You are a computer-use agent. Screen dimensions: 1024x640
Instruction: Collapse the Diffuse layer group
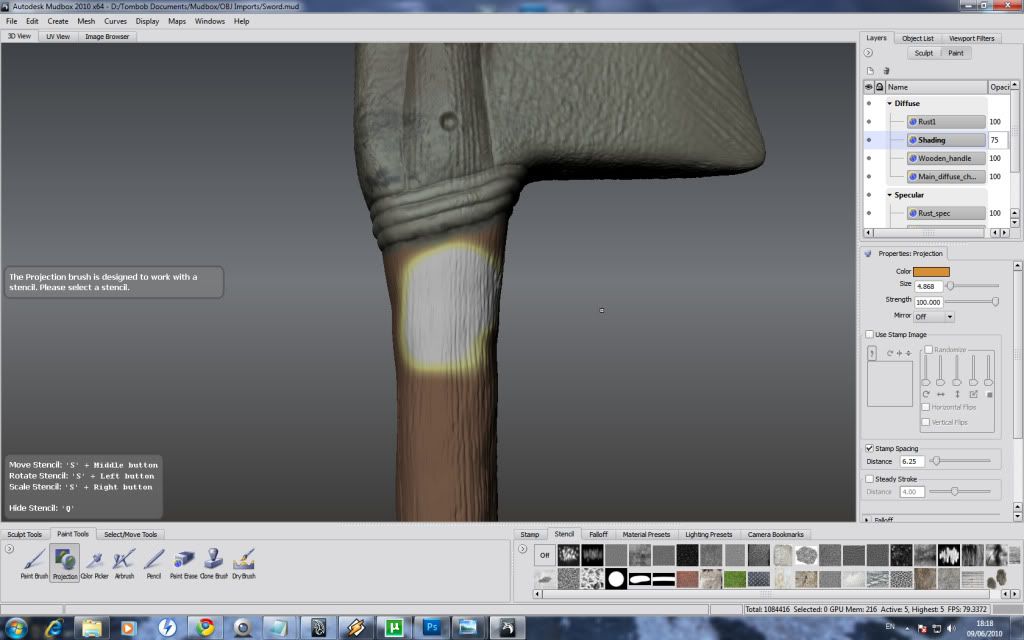pos(889,103)
